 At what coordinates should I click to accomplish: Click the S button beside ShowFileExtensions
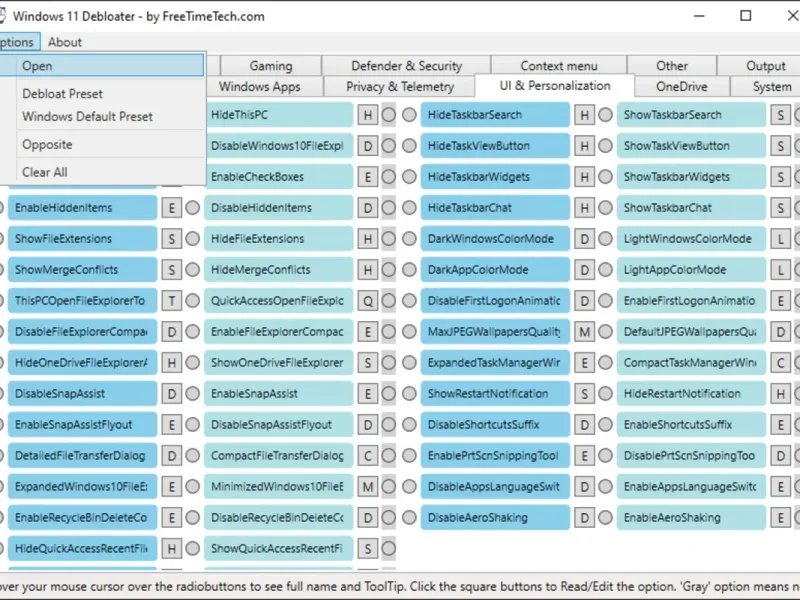[x=171, y=239]
